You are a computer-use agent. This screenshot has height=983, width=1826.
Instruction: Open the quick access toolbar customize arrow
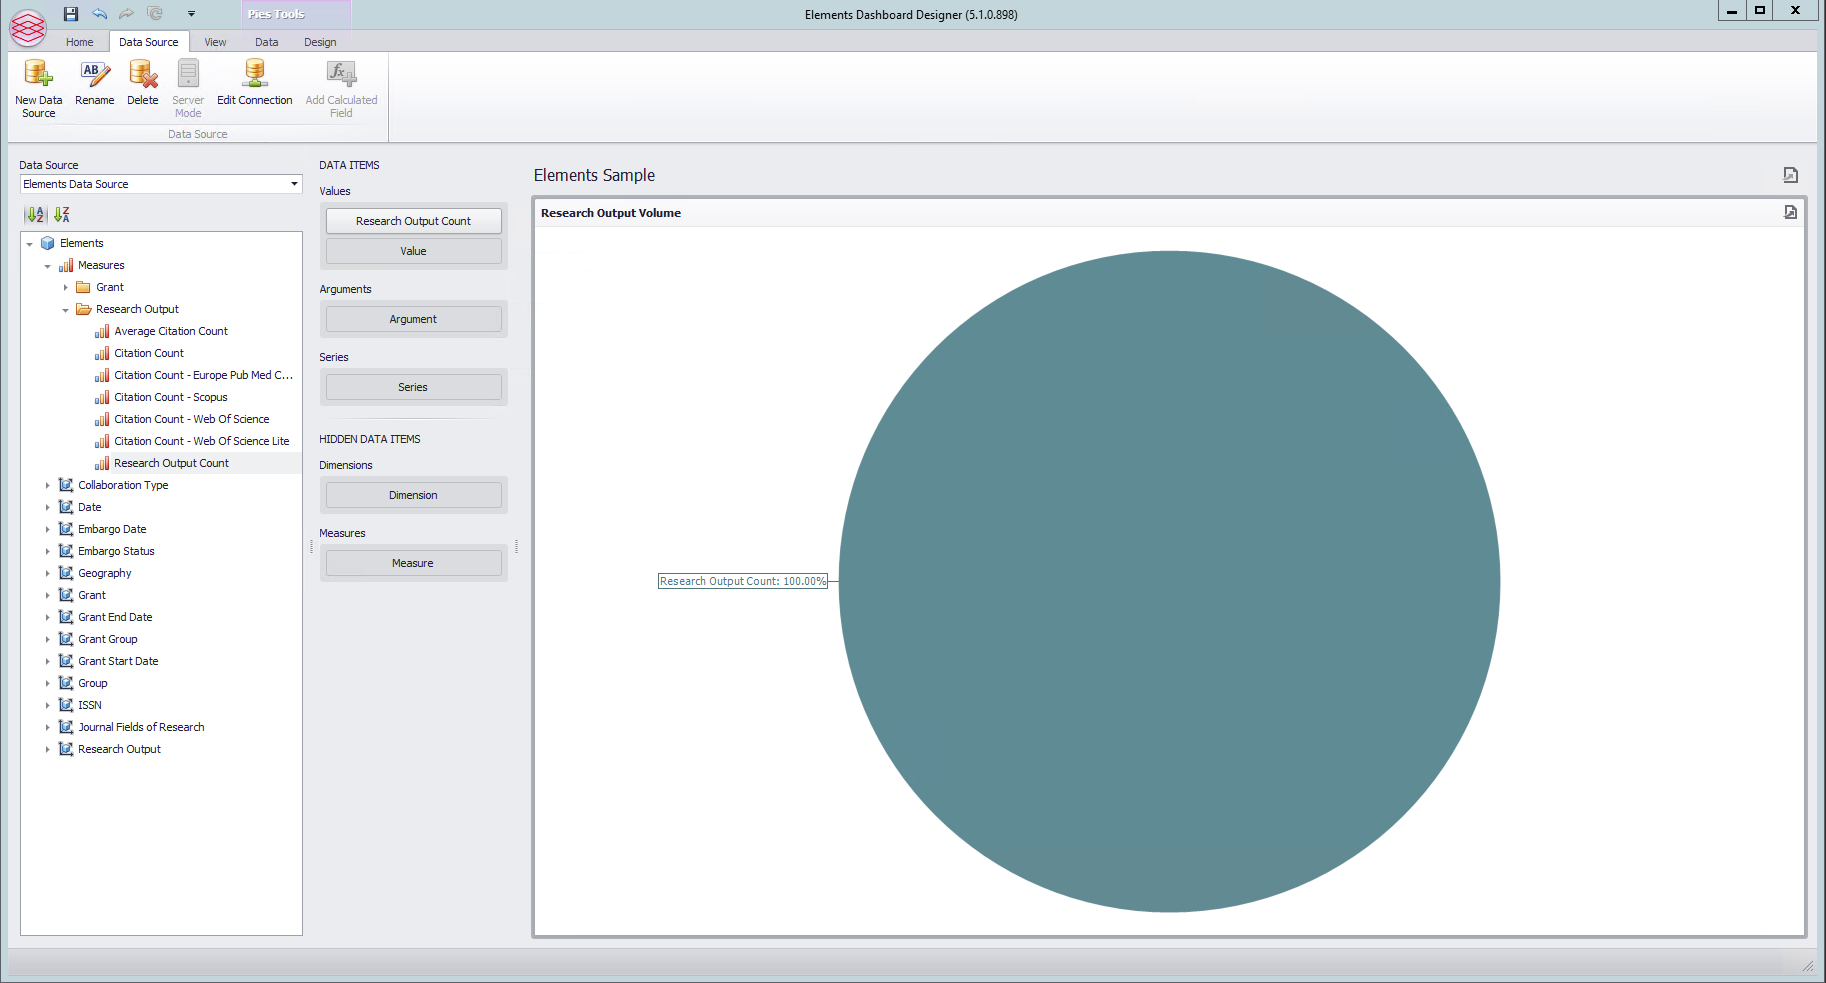[191, 14]
